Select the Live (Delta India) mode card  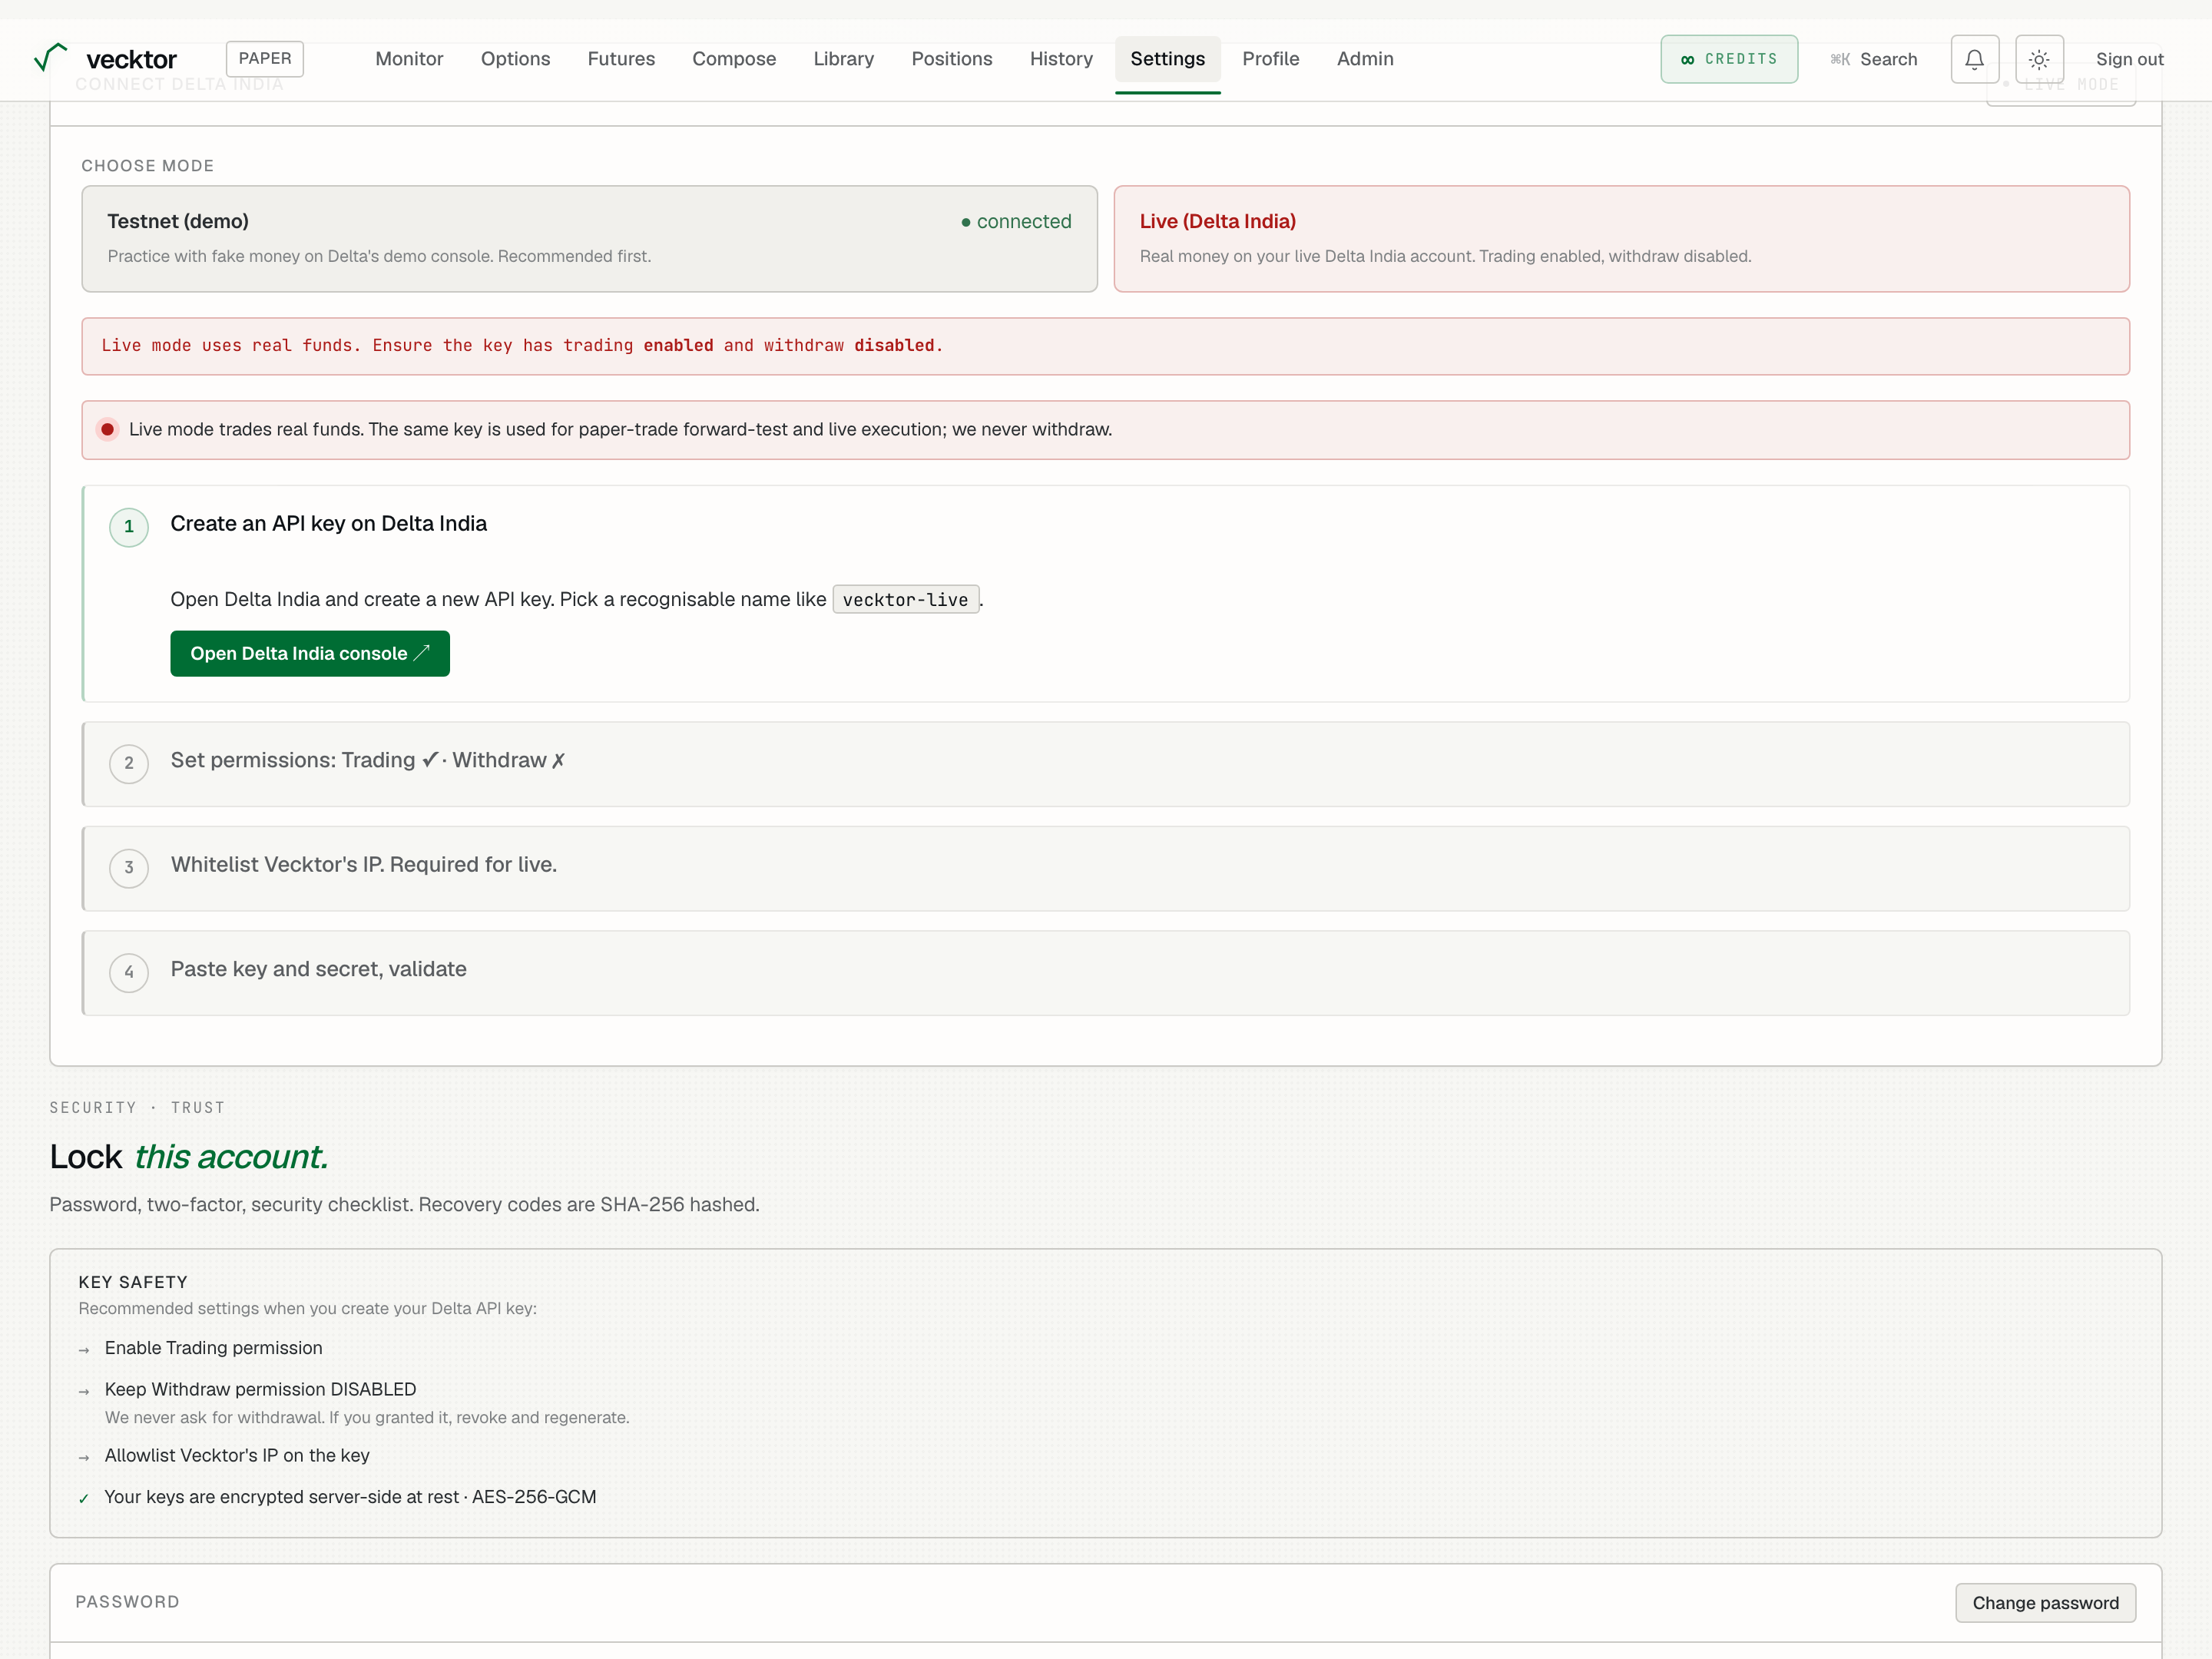coord(1621,239)
